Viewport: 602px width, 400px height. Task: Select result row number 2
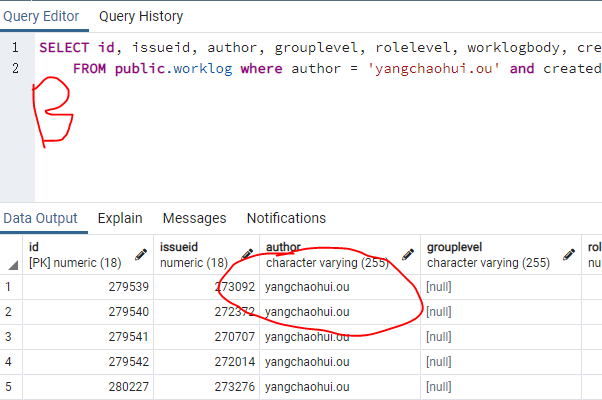coord(11,312)
